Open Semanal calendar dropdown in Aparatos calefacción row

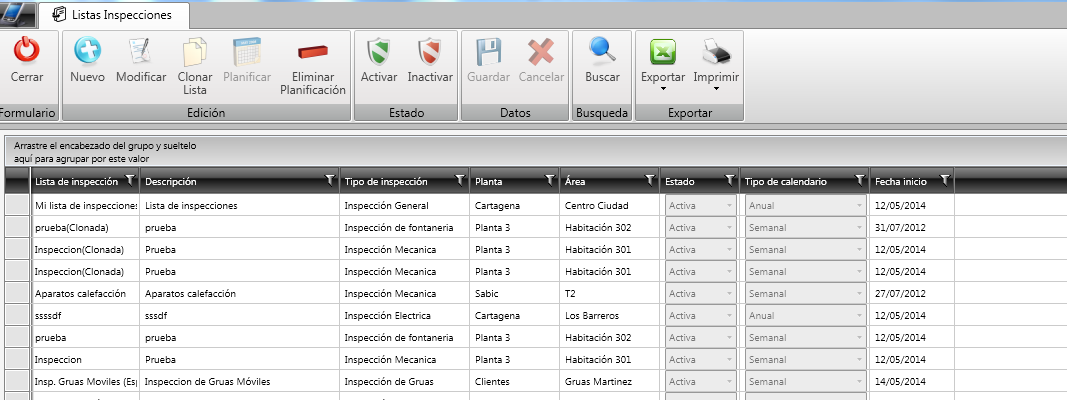806,293
